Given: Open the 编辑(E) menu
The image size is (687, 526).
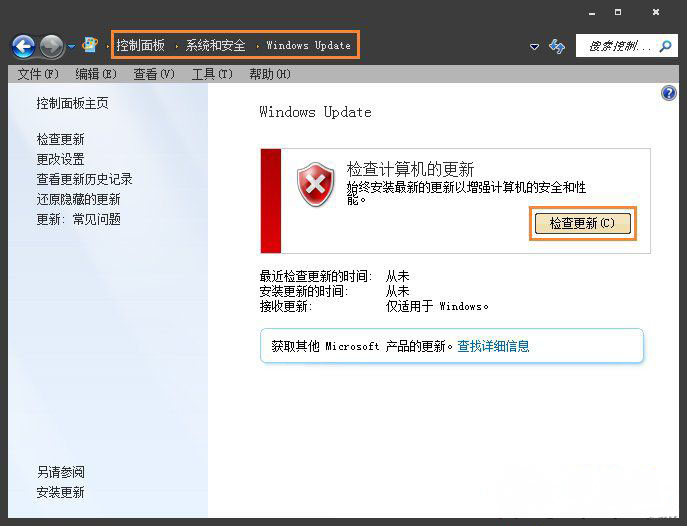Looking at the screenshot, I should (96, 74).
